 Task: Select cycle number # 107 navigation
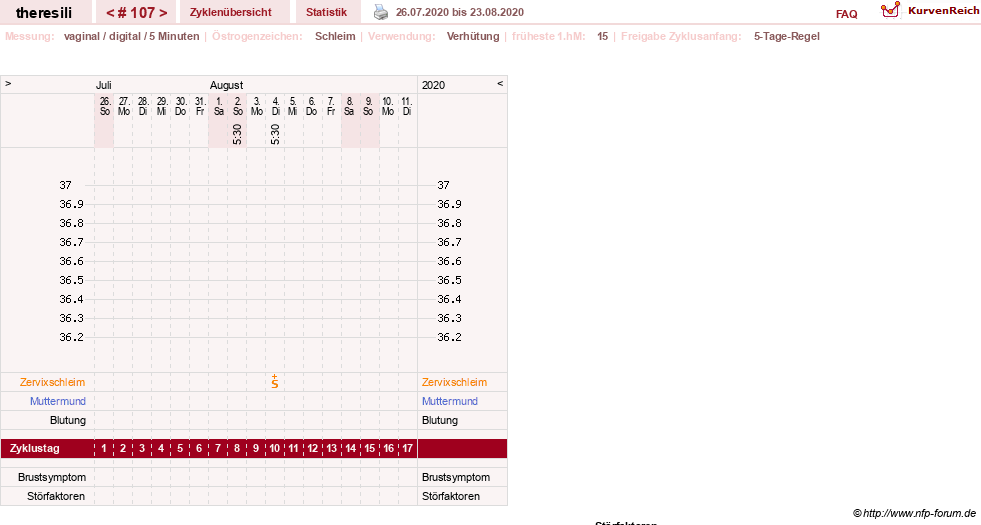(136, 13)
